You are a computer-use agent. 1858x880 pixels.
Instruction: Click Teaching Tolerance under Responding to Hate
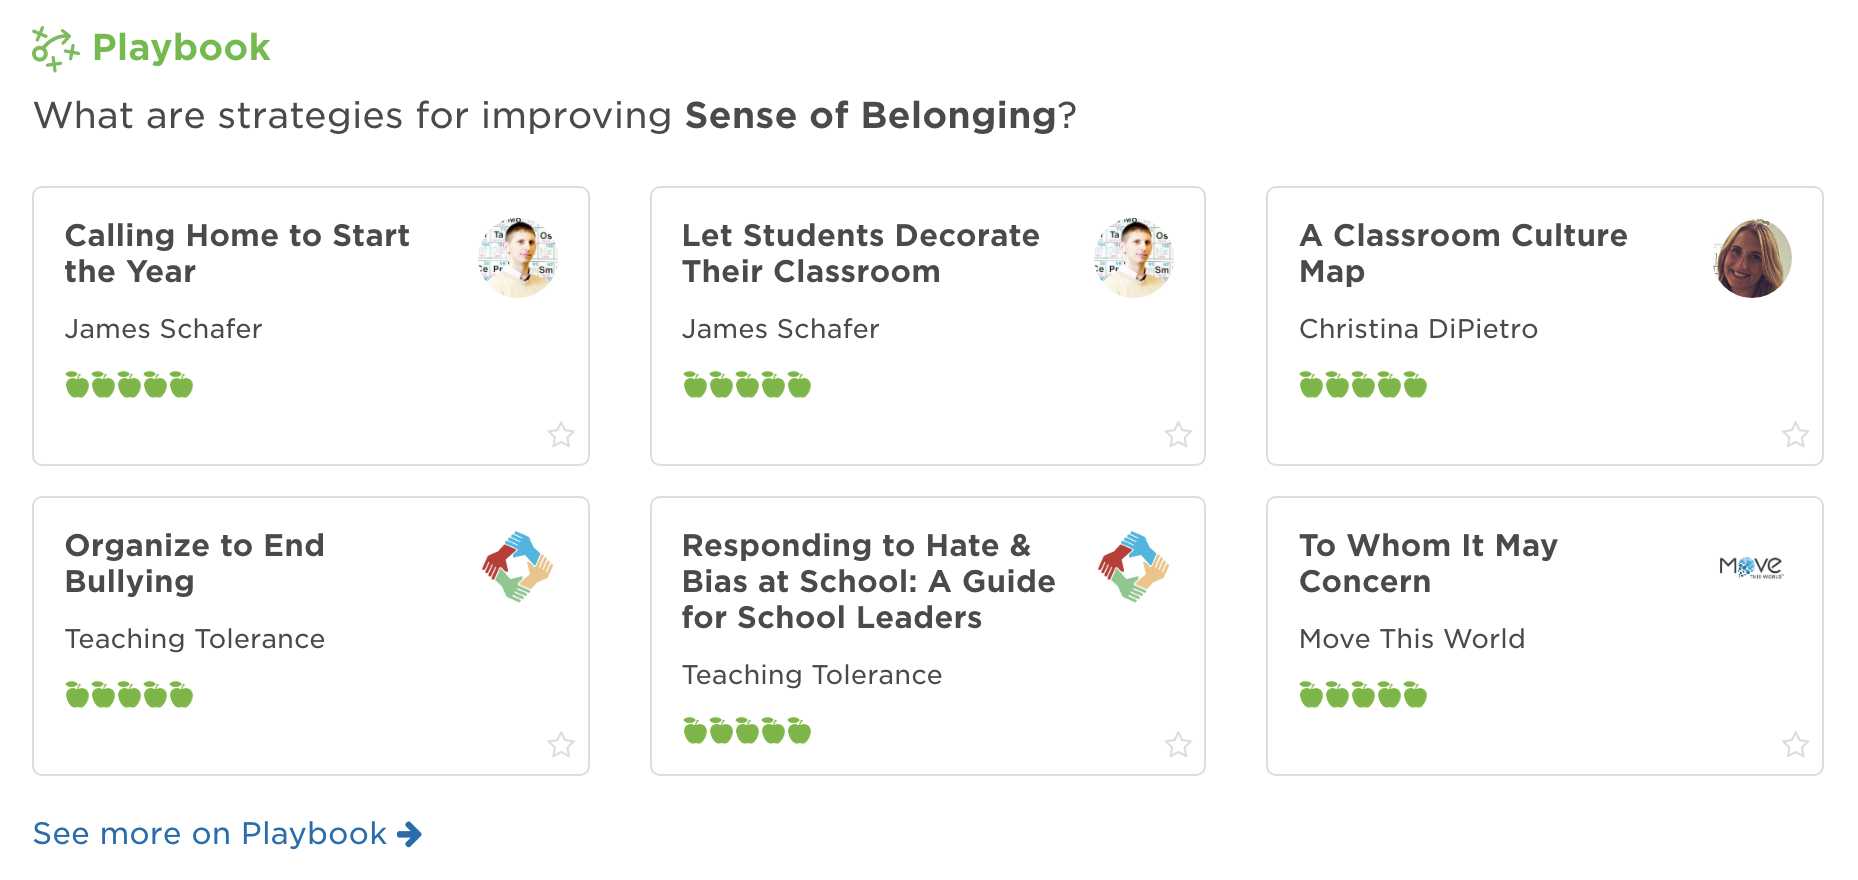coord(811,675)
